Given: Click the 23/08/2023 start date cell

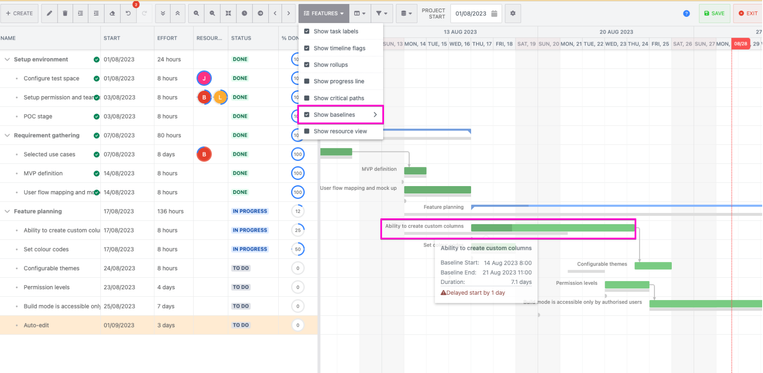Looking at the screenshot, I should coord(119,287).
